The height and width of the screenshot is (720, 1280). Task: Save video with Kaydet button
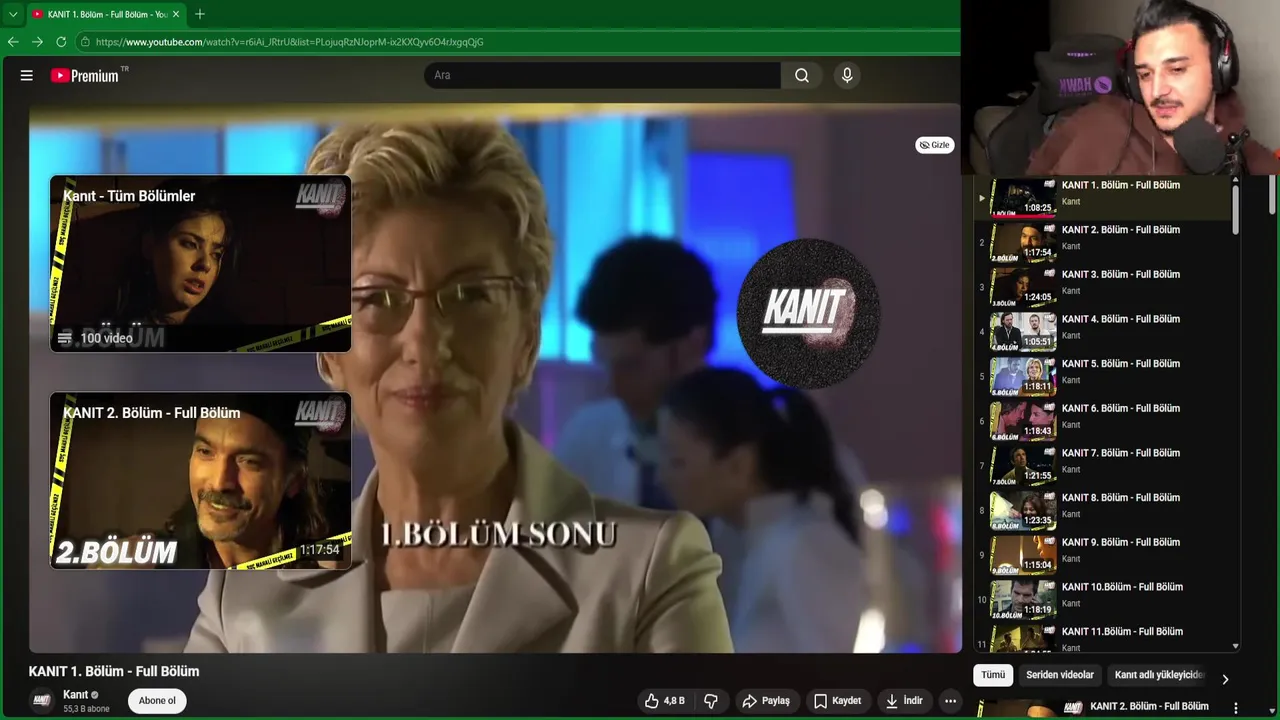click(837, 701)
